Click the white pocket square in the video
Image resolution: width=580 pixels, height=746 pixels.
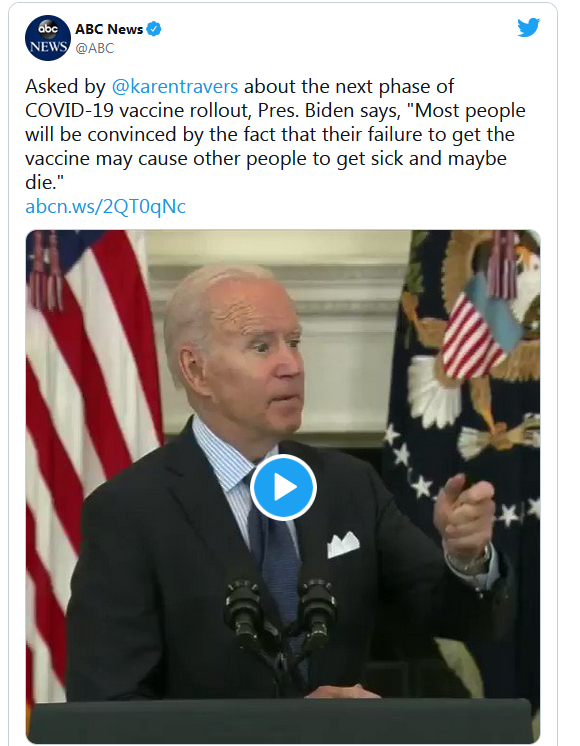(343, 544)
